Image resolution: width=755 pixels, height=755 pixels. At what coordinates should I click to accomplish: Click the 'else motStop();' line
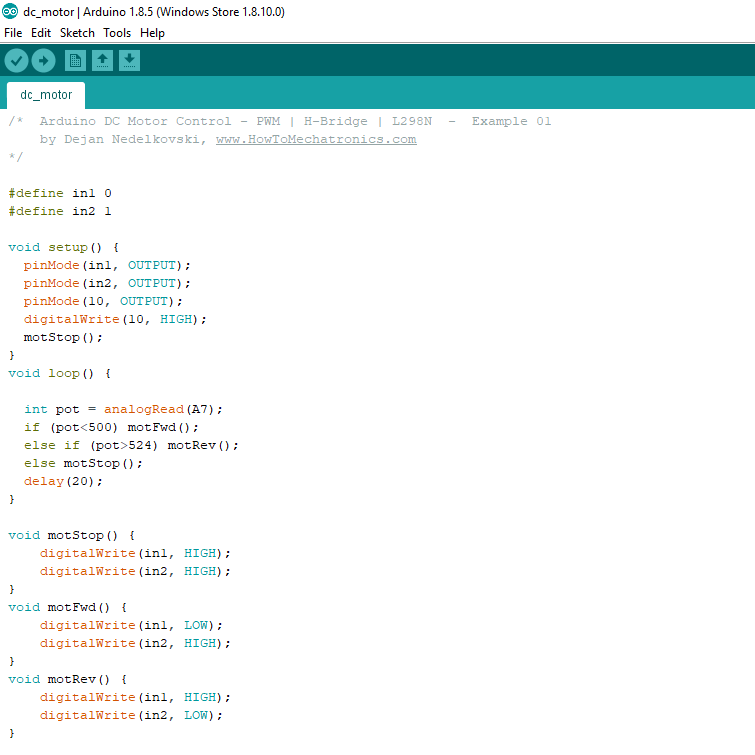[x=83, y=463]
